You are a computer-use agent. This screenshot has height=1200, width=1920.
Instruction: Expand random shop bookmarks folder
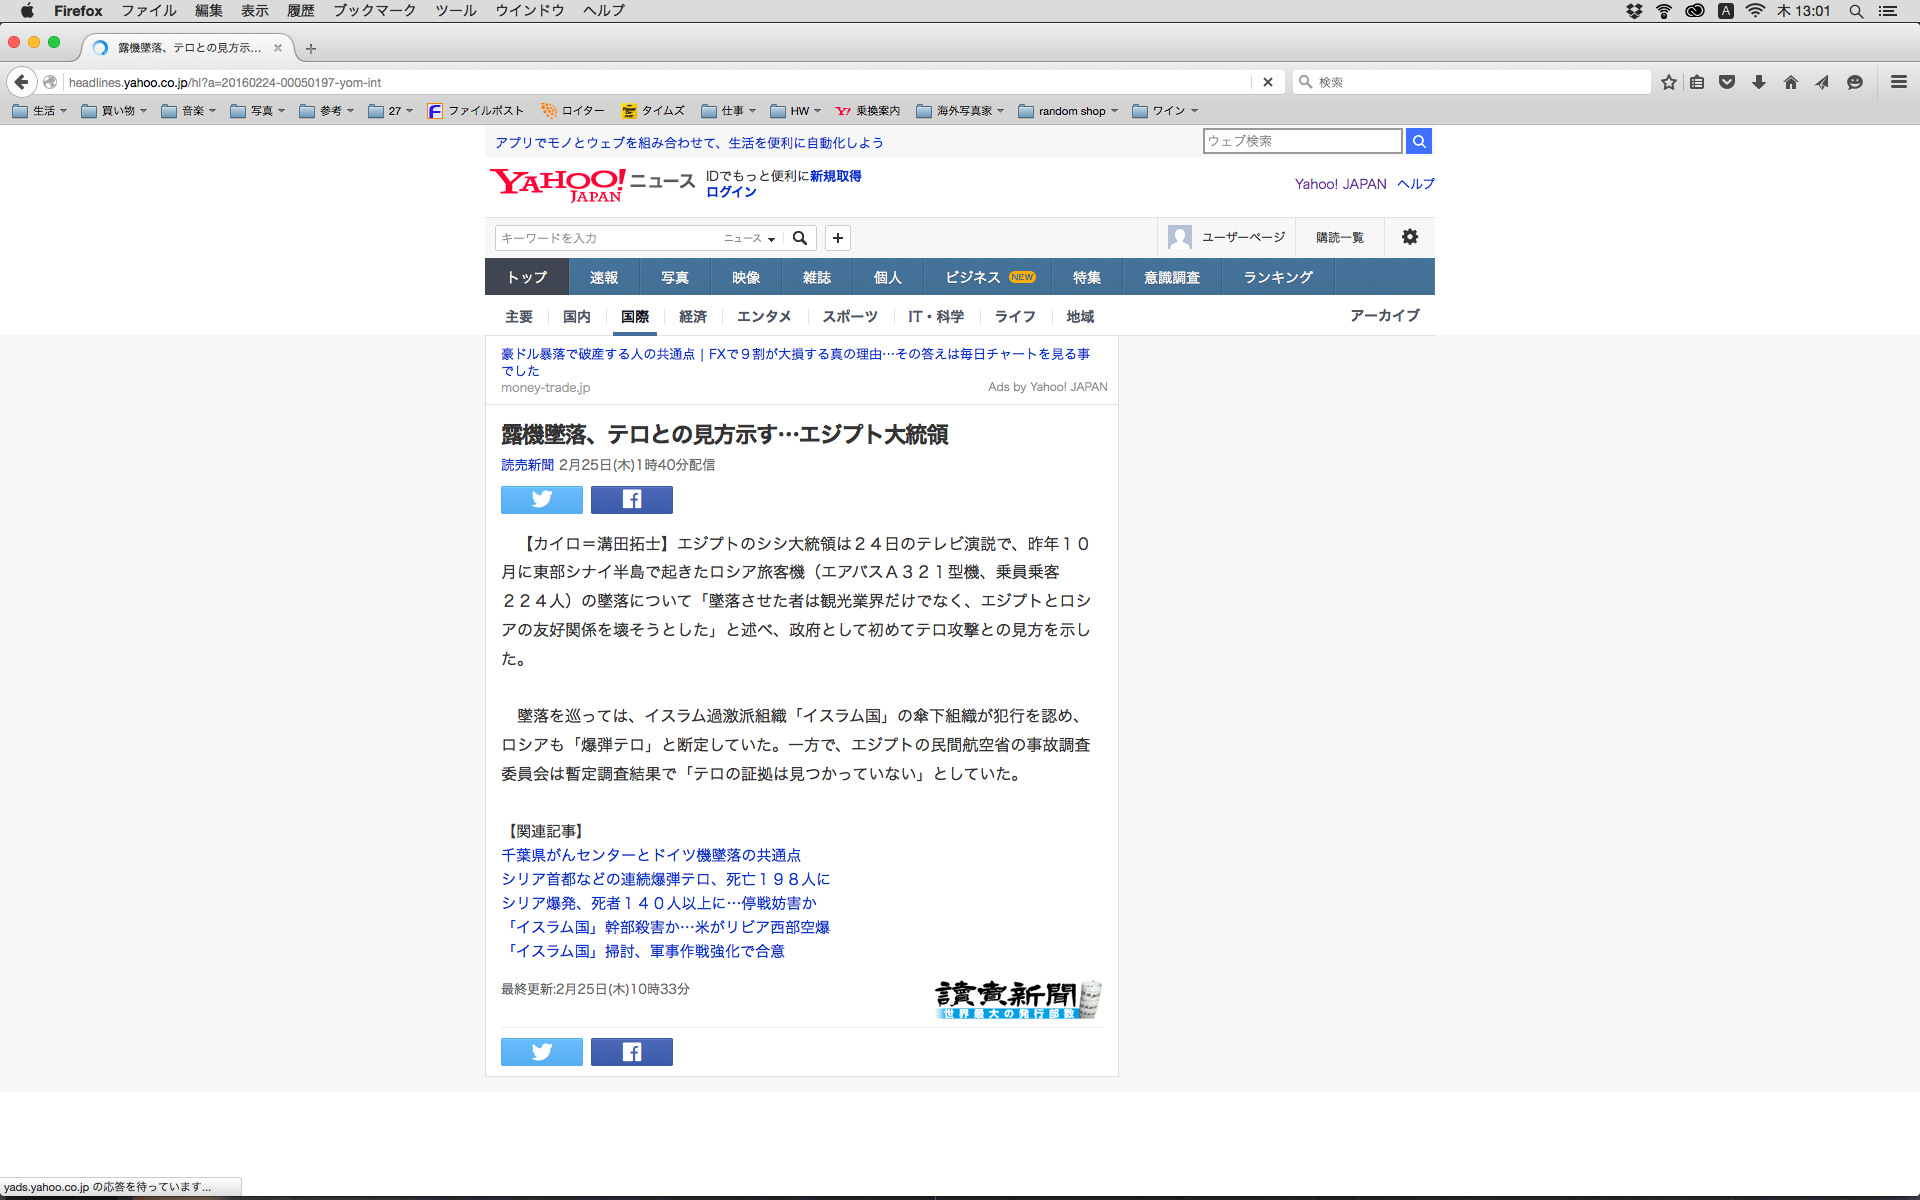click(x=1068, y=111)
